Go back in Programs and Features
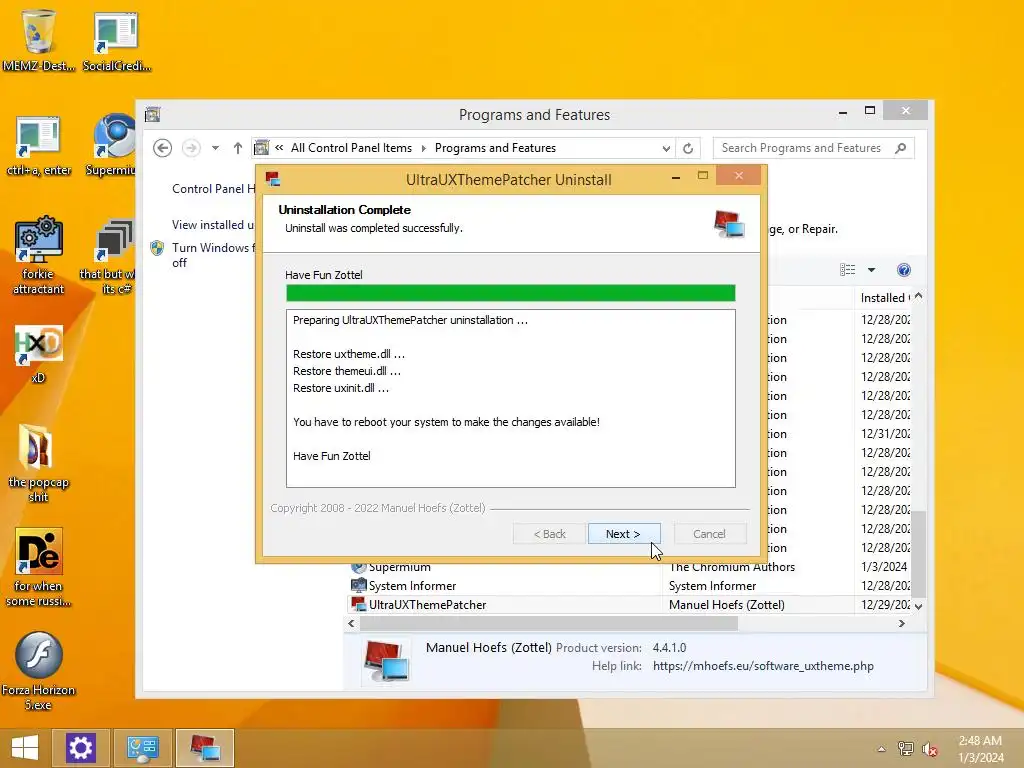Screen dimensions: 1024x768 (163, 148)
